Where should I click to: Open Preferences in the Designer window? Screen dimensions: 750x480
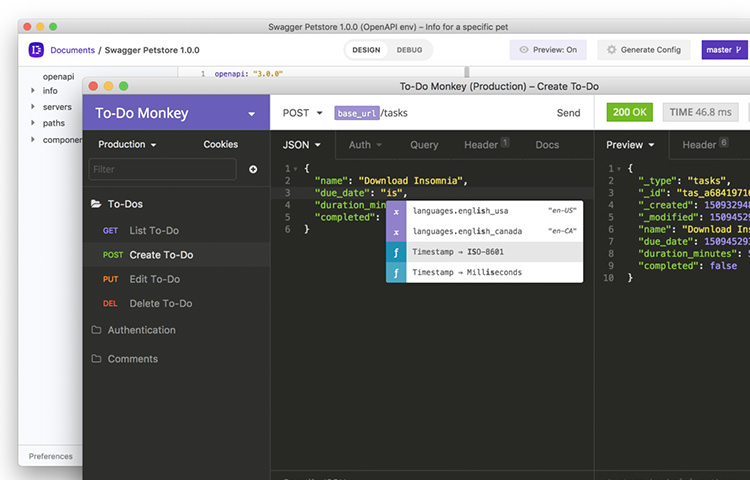[x=51, y=456]
